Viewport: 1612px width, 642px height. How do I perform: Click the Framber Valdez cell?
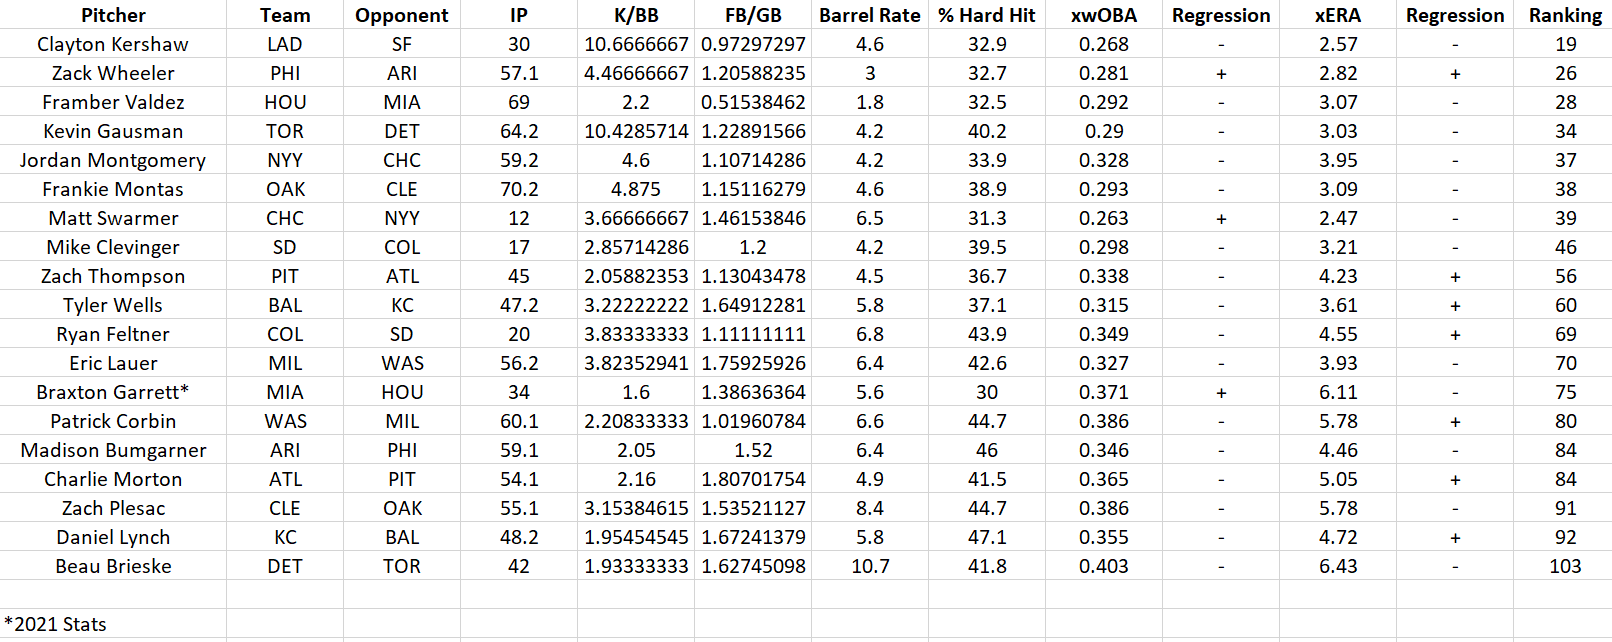(113, 102)
